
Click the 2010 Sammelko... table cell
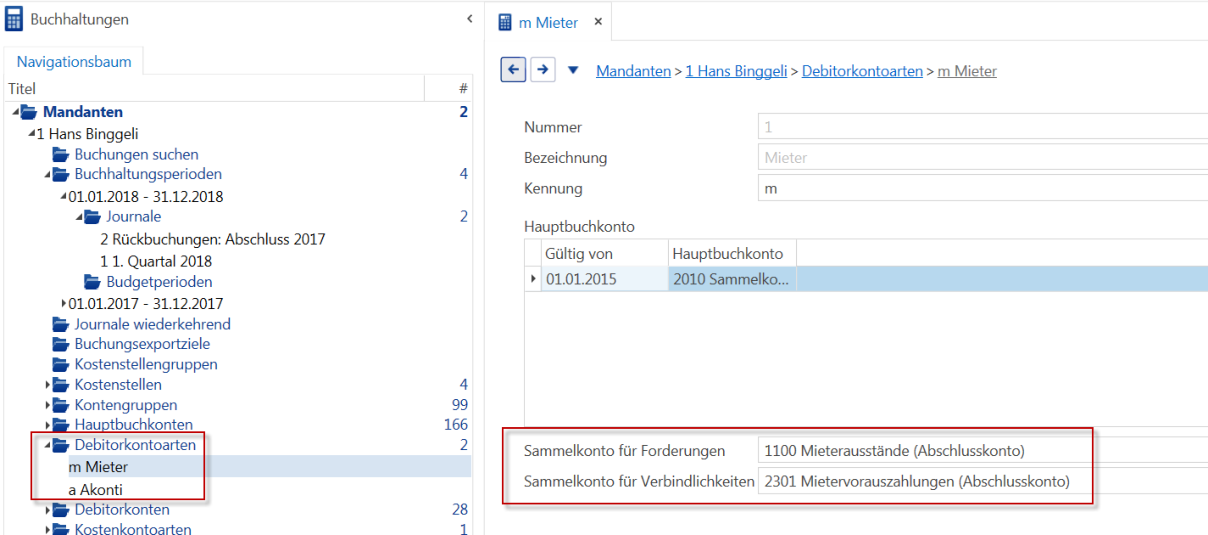pos(732,279)
